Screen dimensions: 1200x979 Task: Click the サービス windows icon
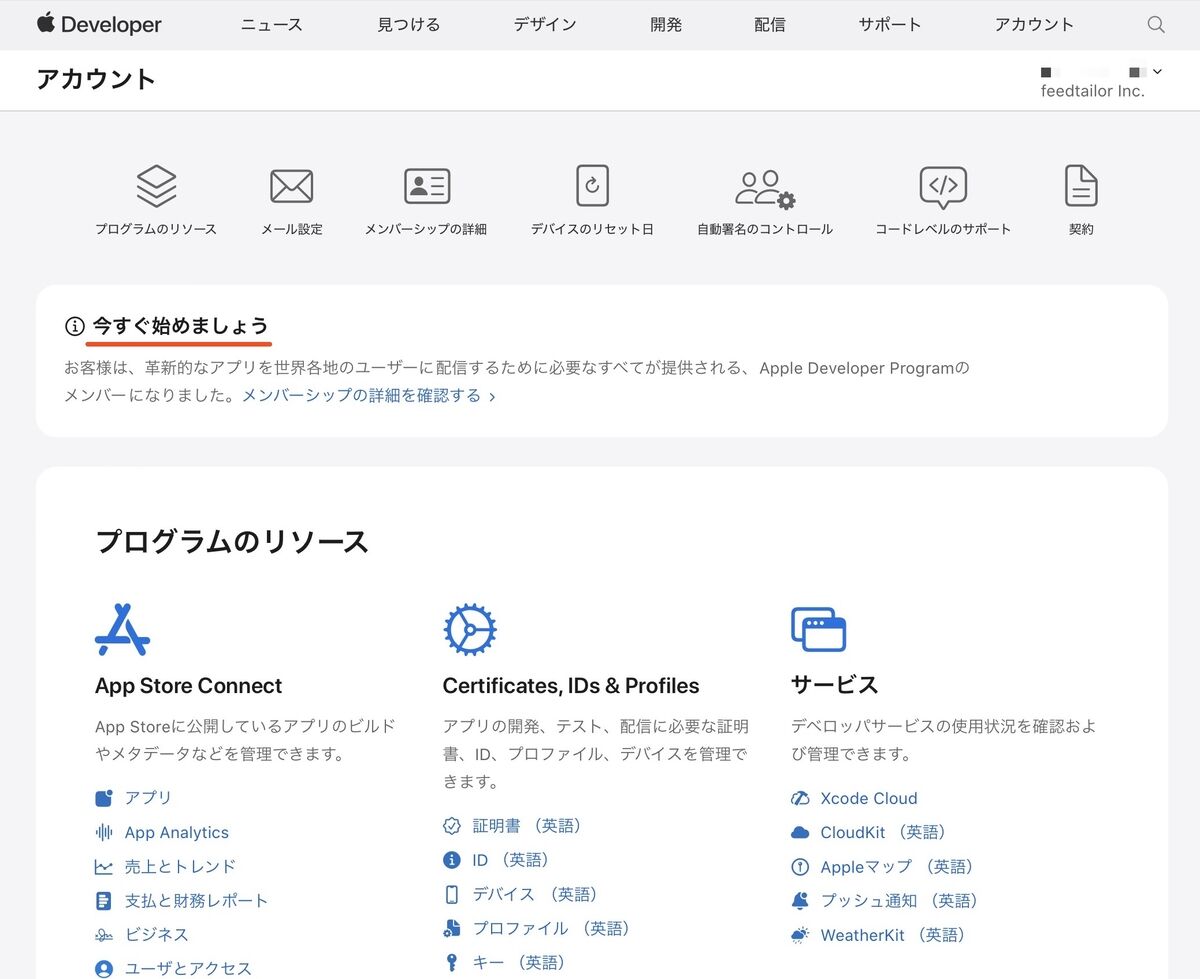pos(818,629)
